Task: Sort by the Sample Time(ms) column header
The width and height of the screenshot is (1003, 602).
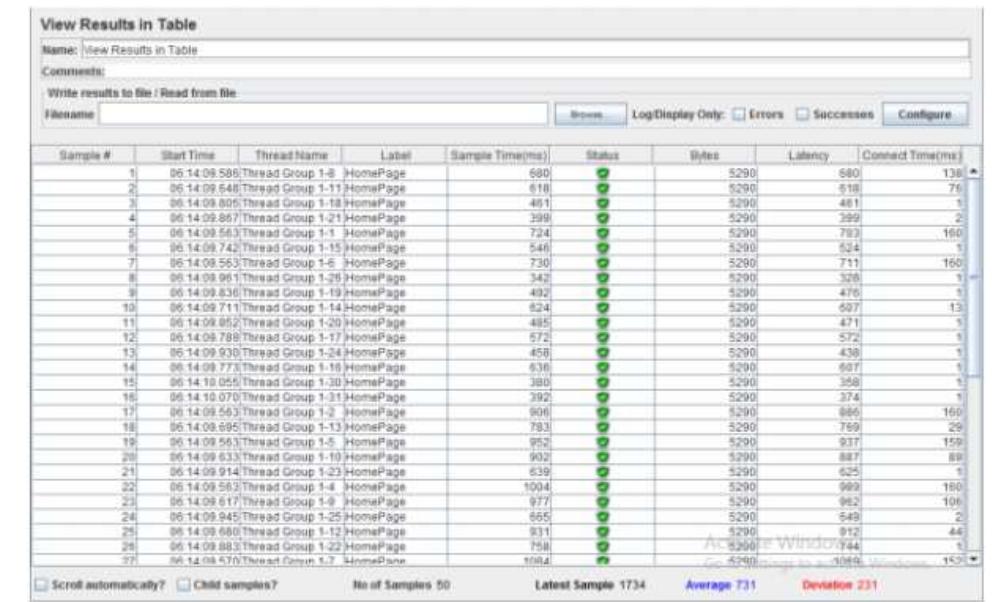Action: [x=496, y=155]
